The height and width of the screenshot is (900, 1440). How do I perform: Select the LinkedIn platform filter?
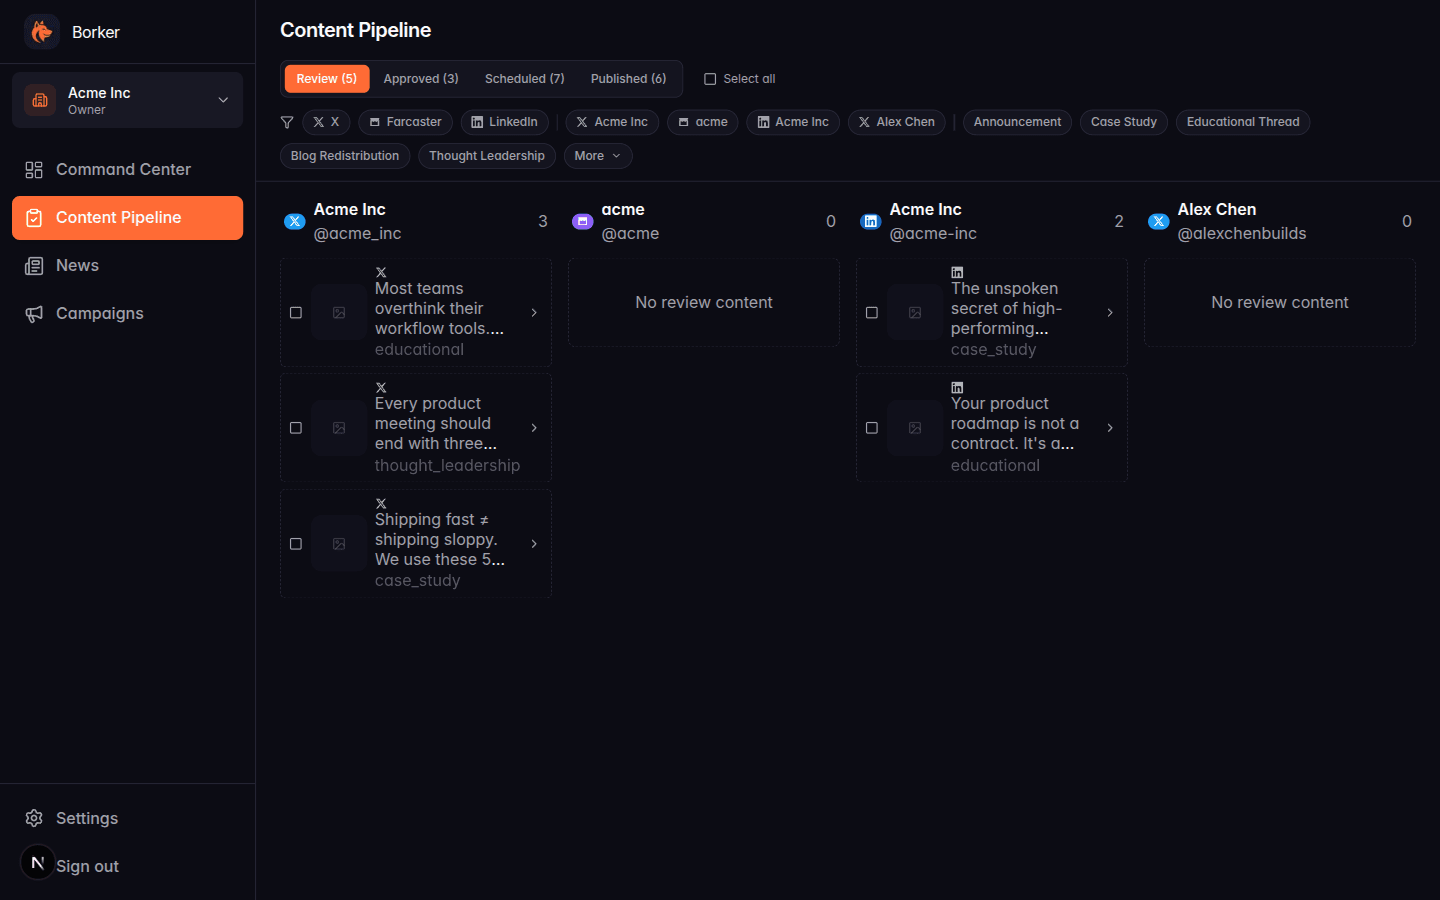[x=505, y=121]
